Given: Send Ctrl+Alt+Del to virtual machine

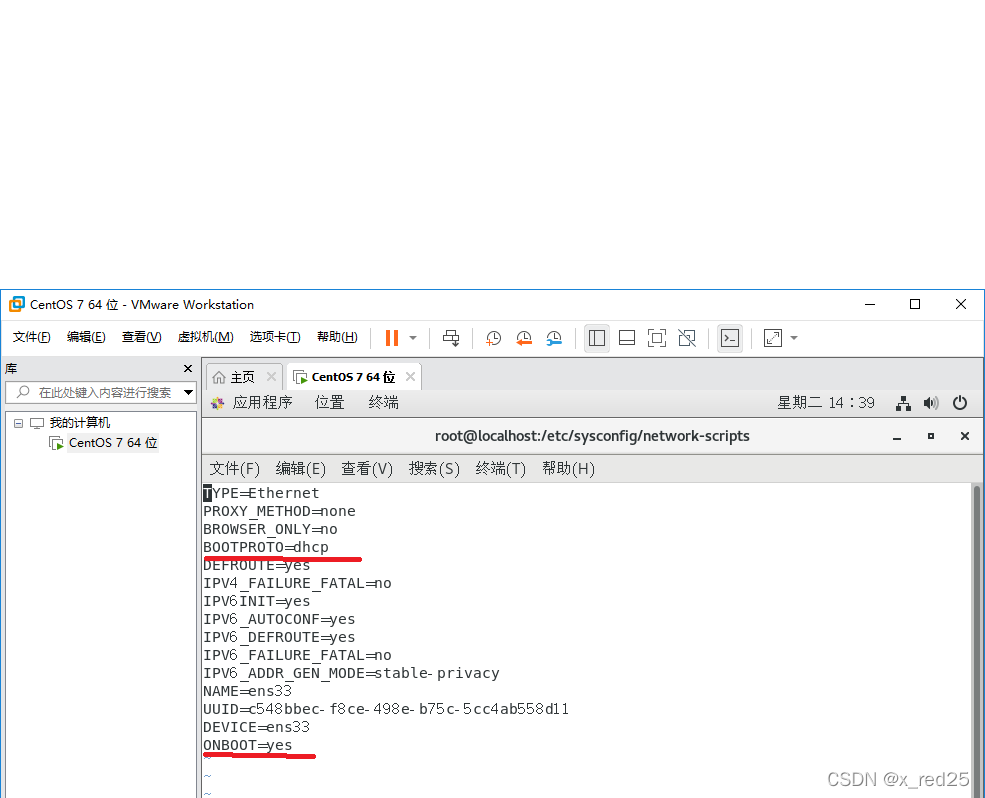Looking at the screenshot, I should (x=451, y=338).
